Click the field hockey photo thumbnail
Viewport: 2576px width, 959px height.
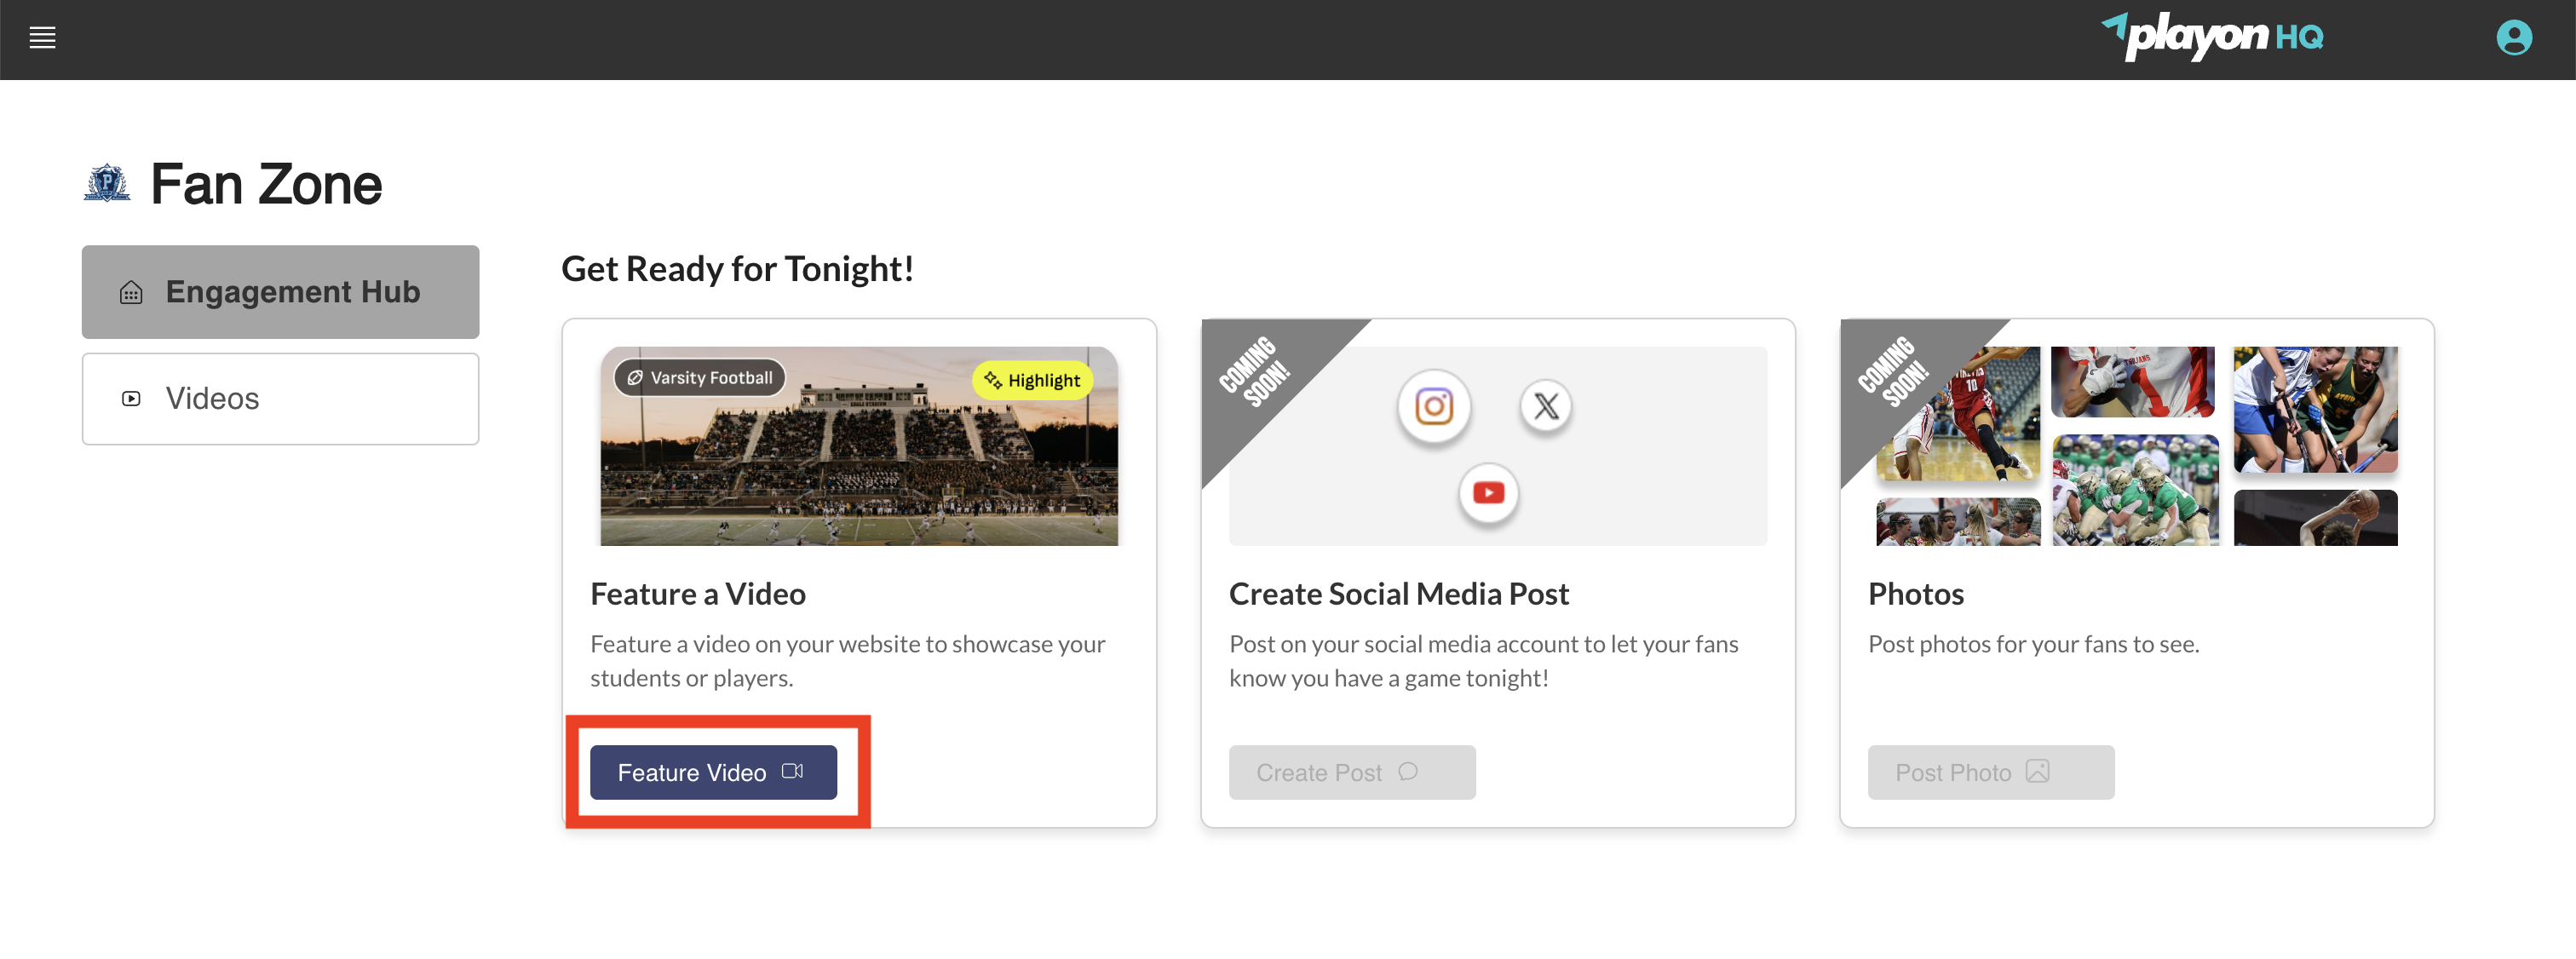[x=2315, y=410]
